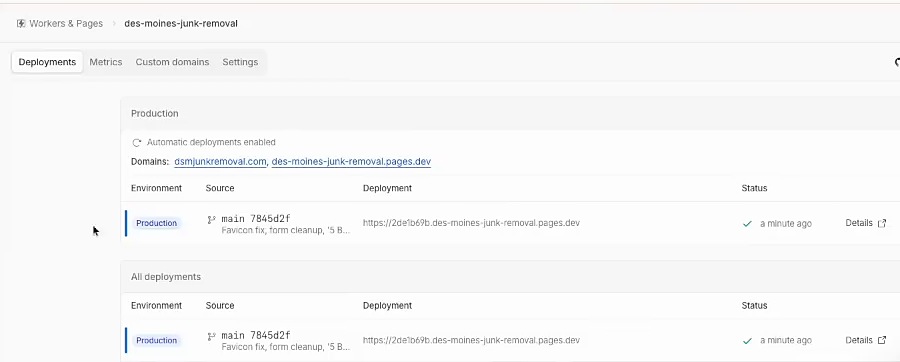Click the Deployment column header in All deployments
The width and height of the screenshot is (900, 362).
pos(387,306)
